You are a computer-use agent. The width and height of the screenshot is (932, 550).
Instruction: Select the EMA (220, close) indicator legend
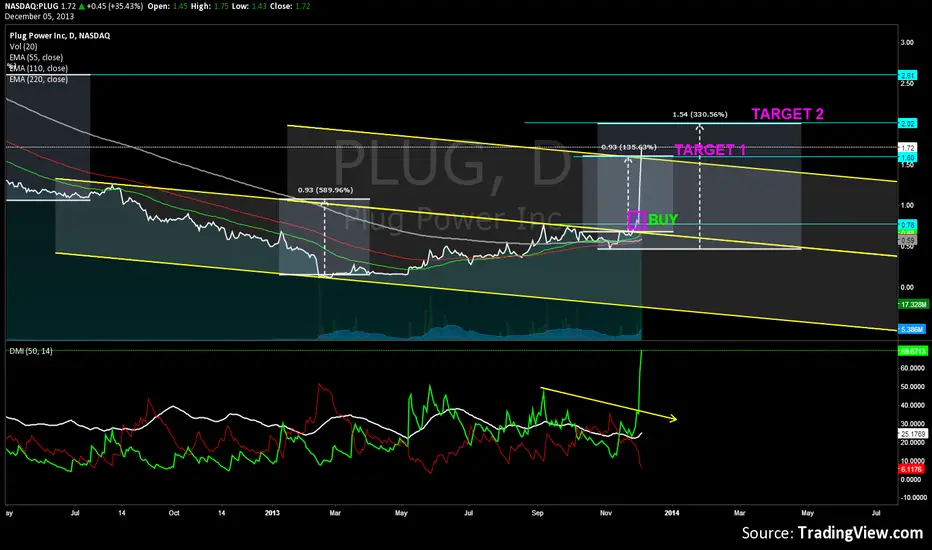pyautogui.click(x=38, y=79)
